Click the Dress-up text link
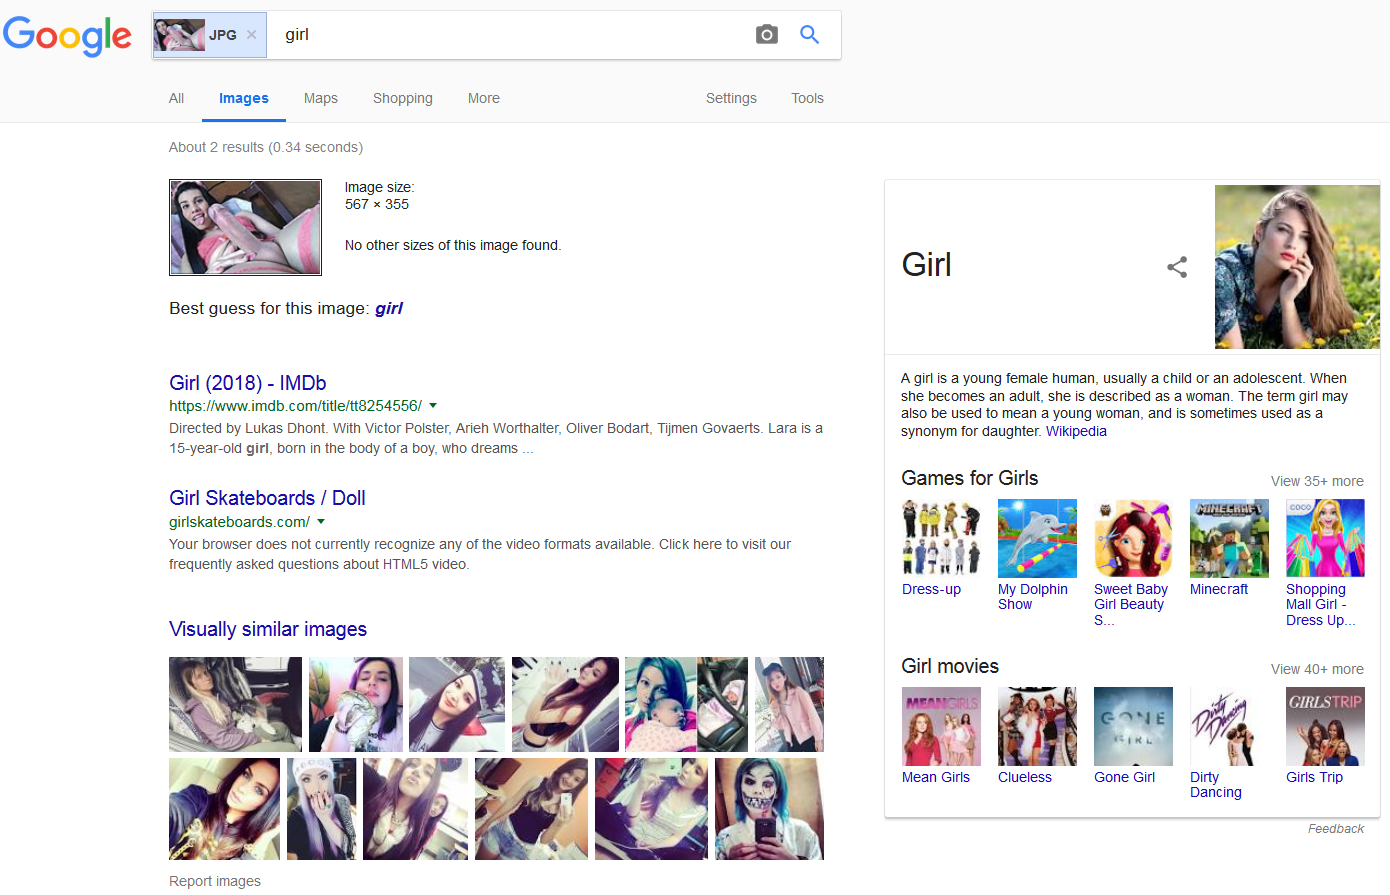1390x895 pixels. coord(931,589)
